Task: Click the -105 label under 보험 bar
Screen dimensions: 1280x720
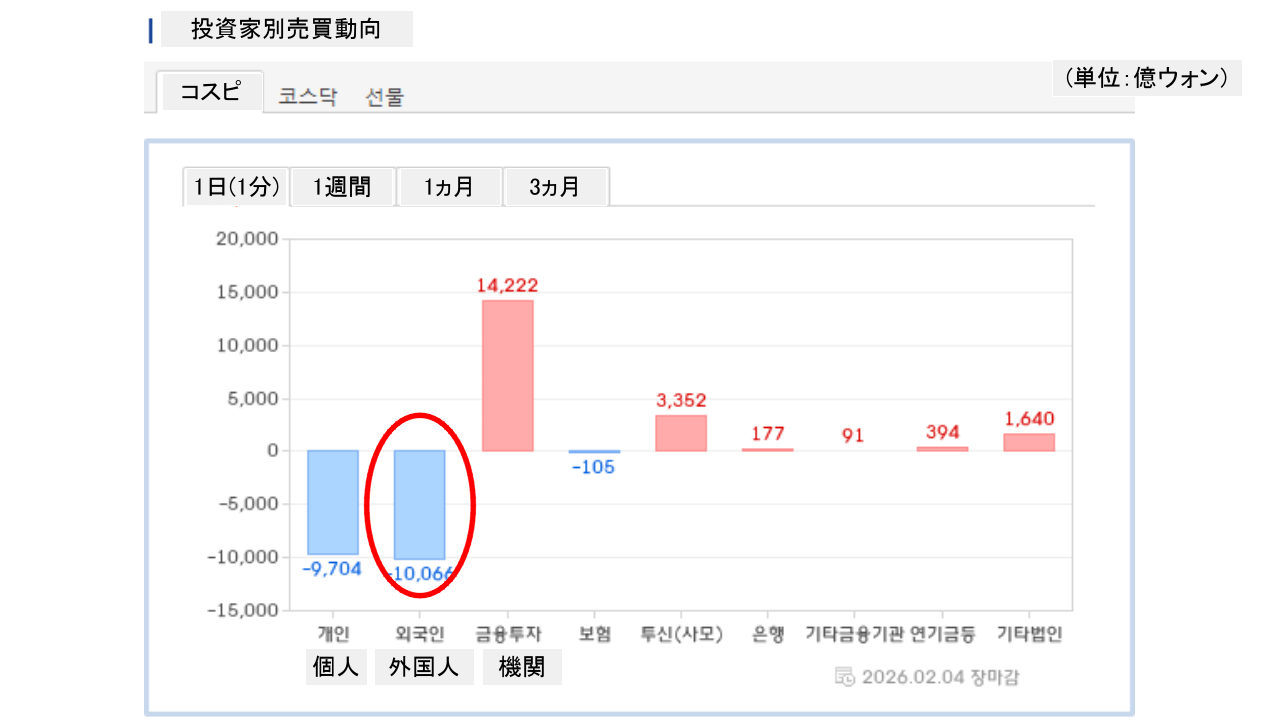Action: pyautogui.click(x=594, y=467)
